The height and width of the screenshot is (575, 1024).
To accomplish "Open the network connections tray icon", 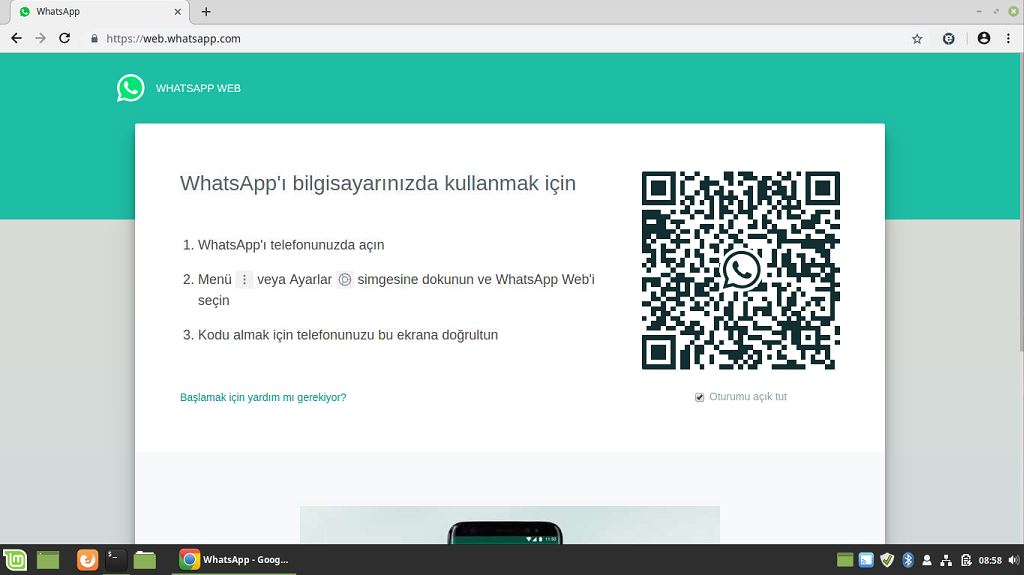I will tap(946, 560).
